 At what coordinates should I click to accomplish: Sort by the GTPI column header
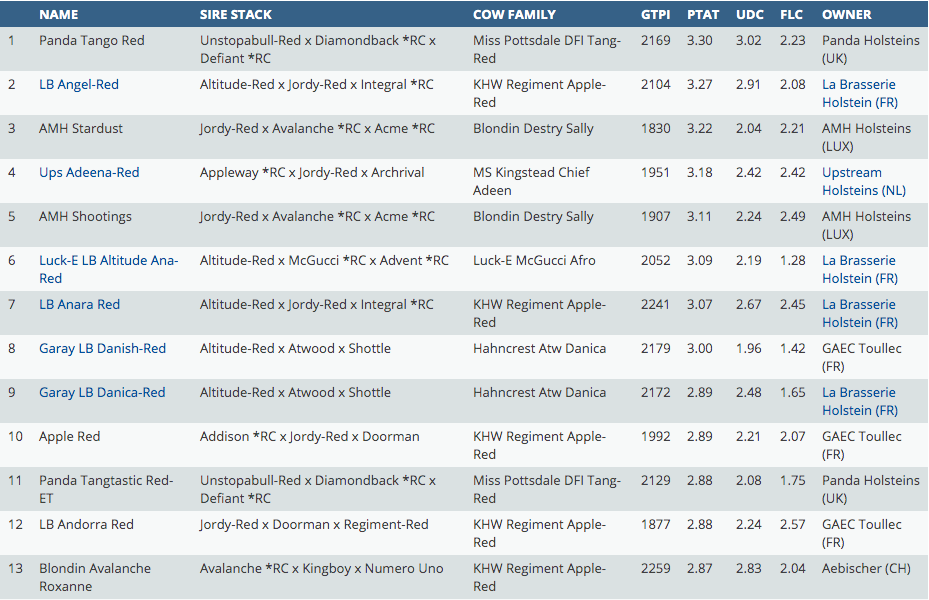coord(656,15)
